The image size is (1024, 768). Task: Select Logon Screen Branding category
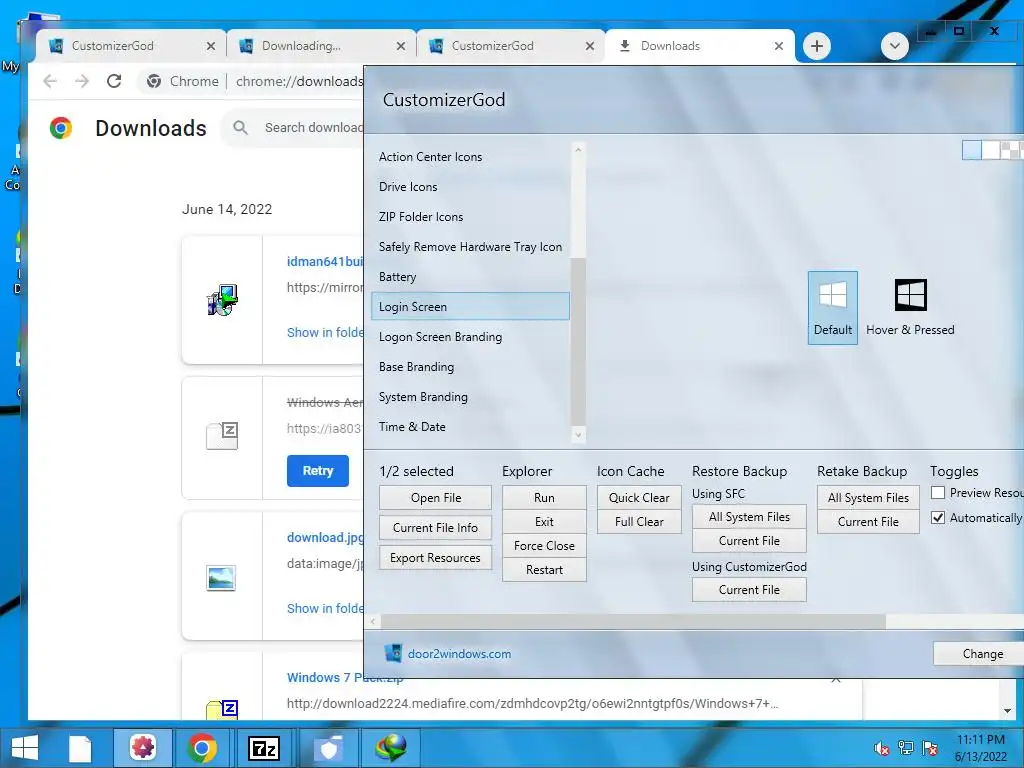(470, 337)
